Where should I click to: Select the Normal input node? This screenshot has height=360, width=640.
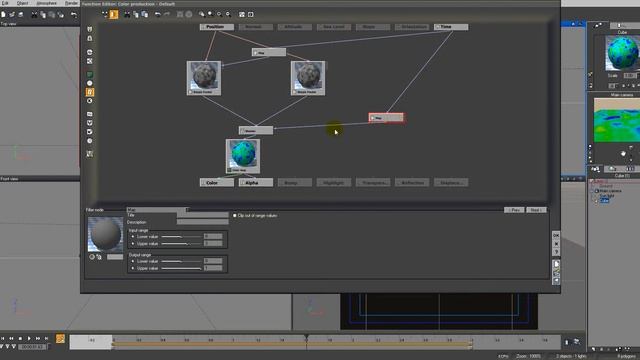(x=256, y=27)
